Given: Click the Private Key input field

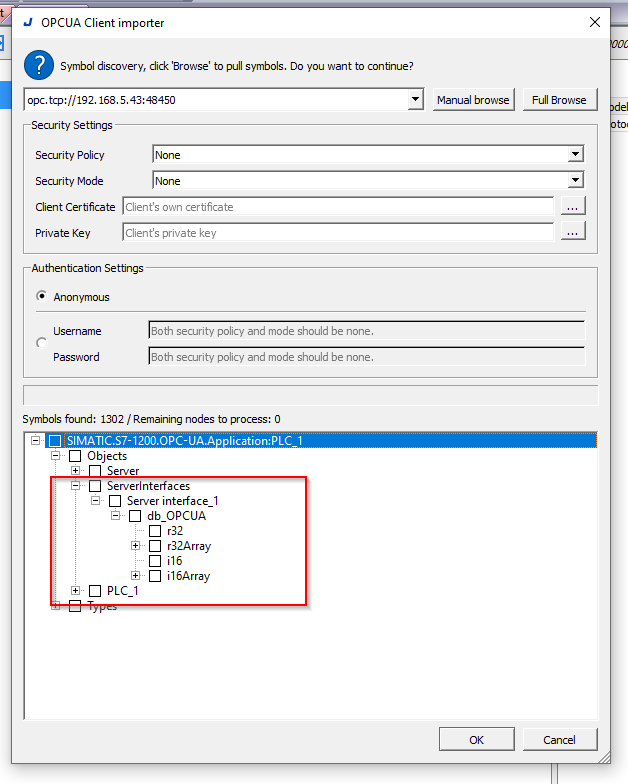Looking at the screenshot, I should pyautogui.click(x=338, y=233).
